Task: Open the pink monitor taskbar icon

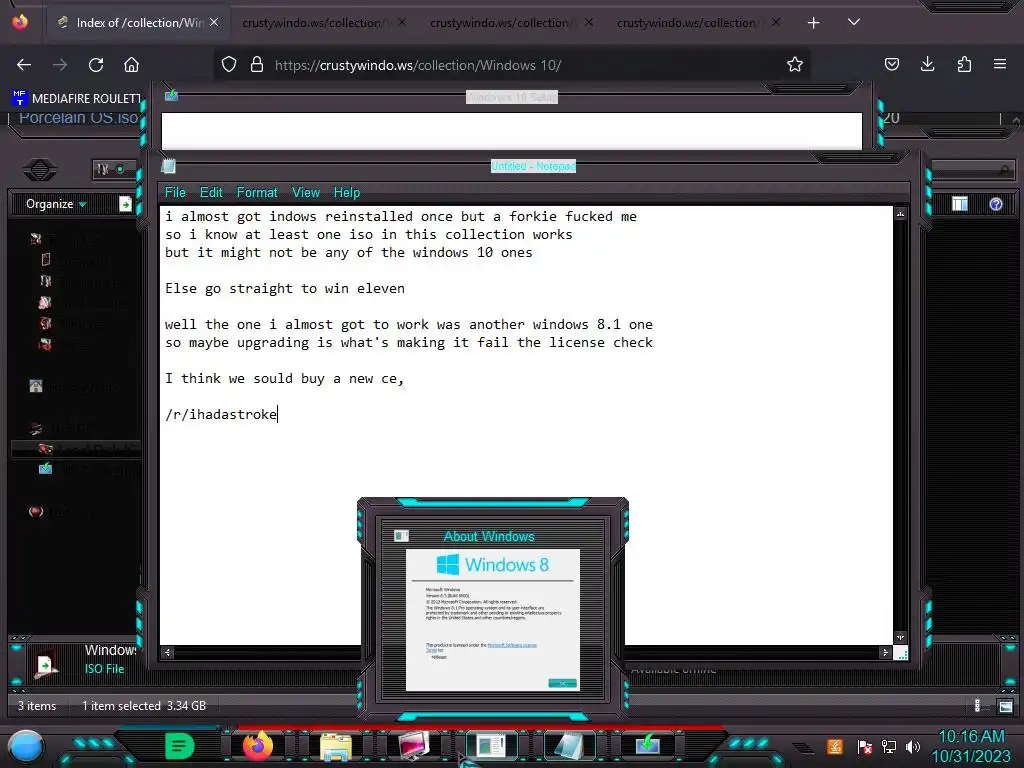Action: click(414, 746)
